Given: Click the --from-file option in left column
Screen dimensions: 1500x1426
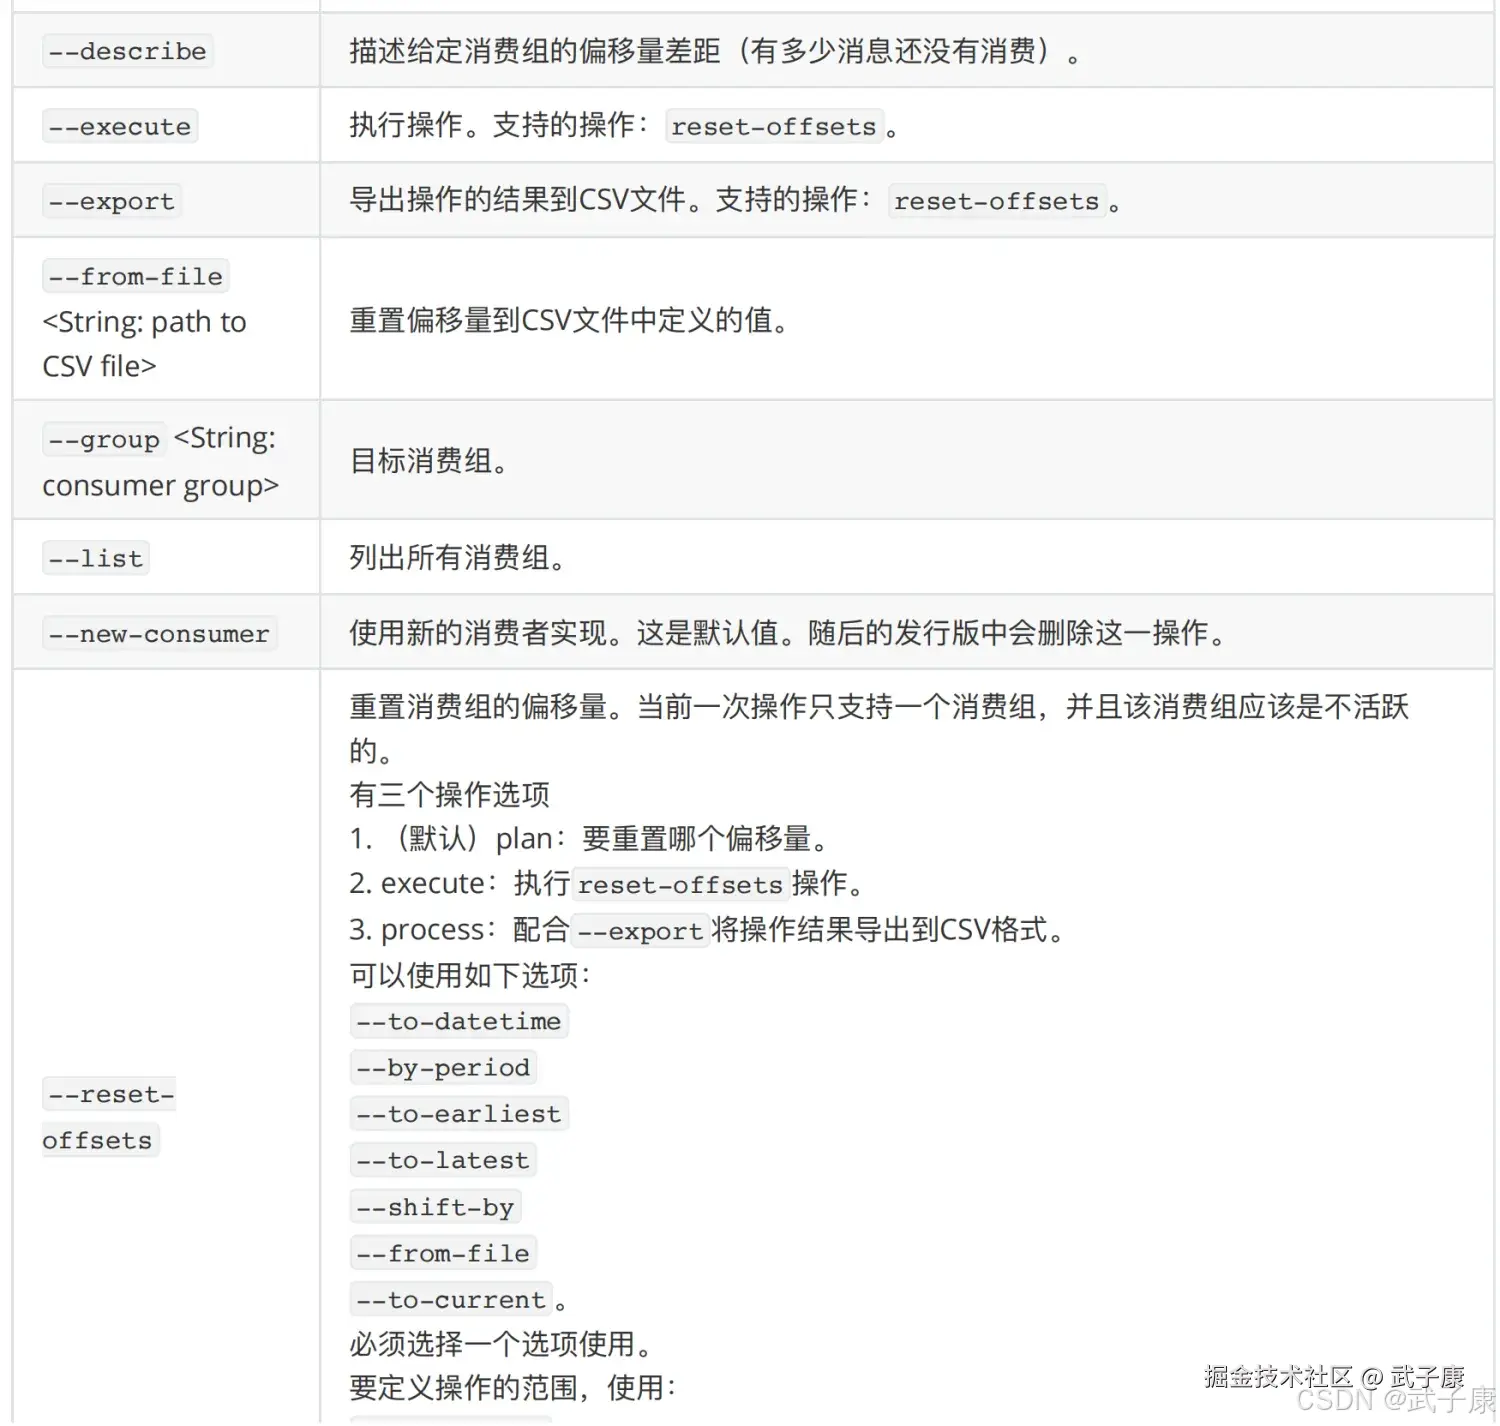Looking at the screenshot, I should [x=135, y=276].
